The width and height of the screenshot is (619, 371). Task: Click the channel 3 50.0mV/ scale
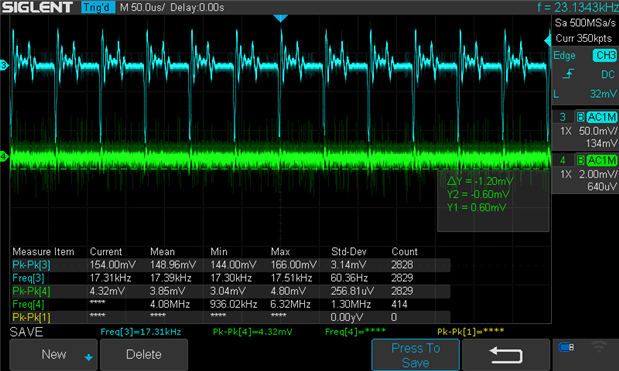[x=598, y=131]
